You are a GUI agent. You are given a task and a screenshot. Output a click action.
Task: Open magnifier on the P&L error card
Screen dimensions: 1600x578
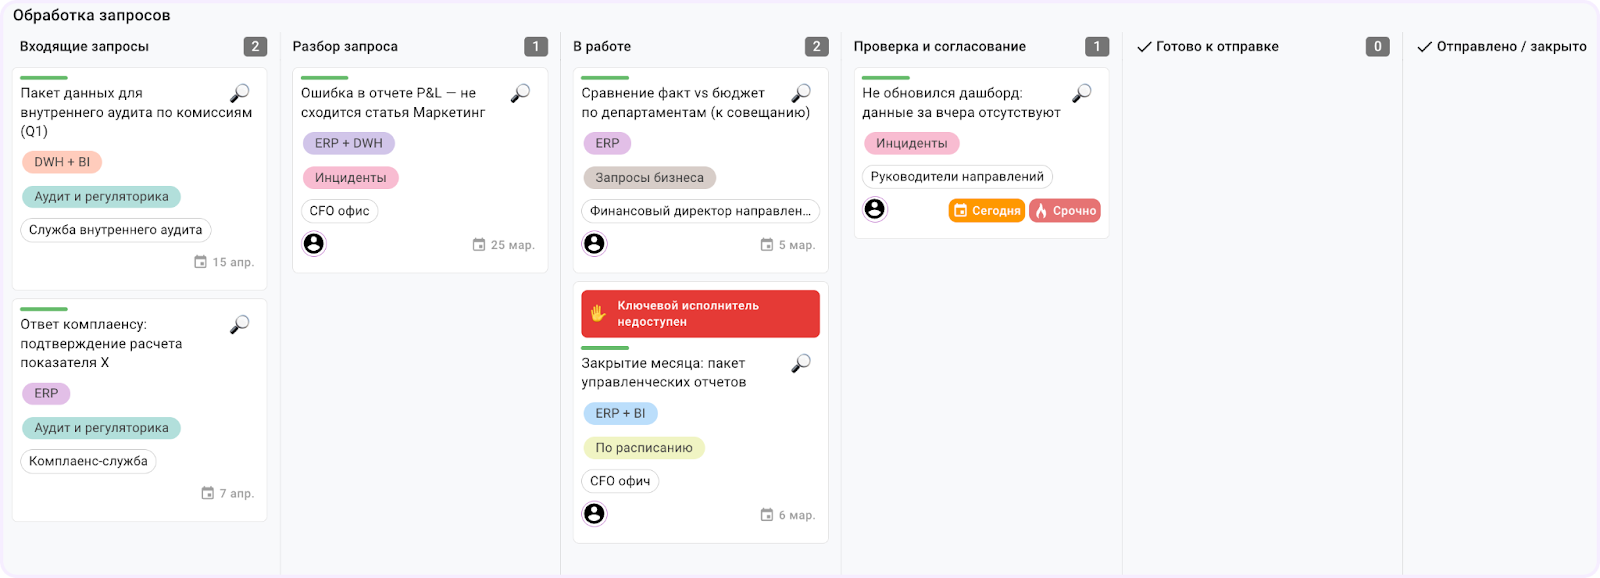click(520, 93)
